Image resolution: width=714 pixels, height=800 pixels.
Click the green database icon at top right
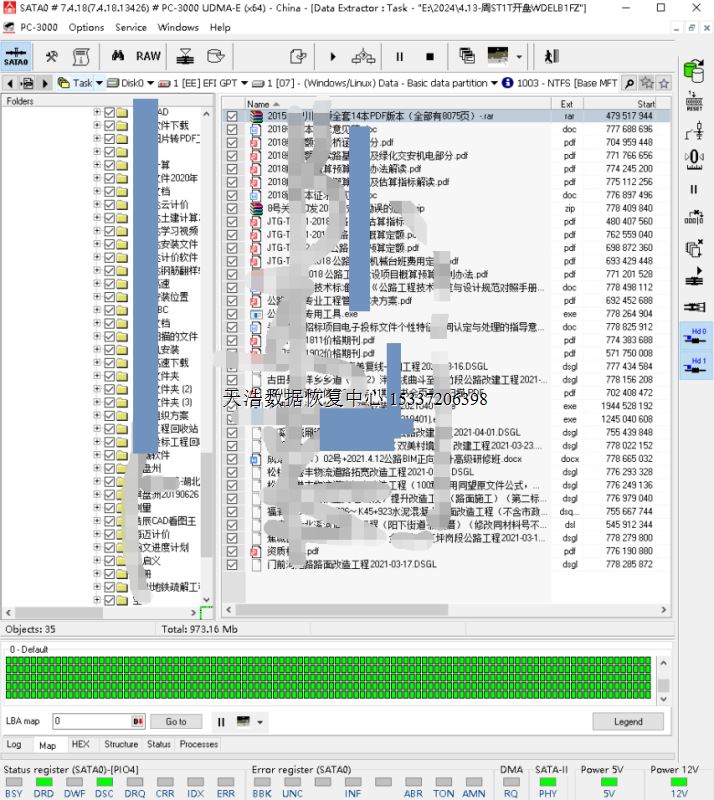[693, 71]
